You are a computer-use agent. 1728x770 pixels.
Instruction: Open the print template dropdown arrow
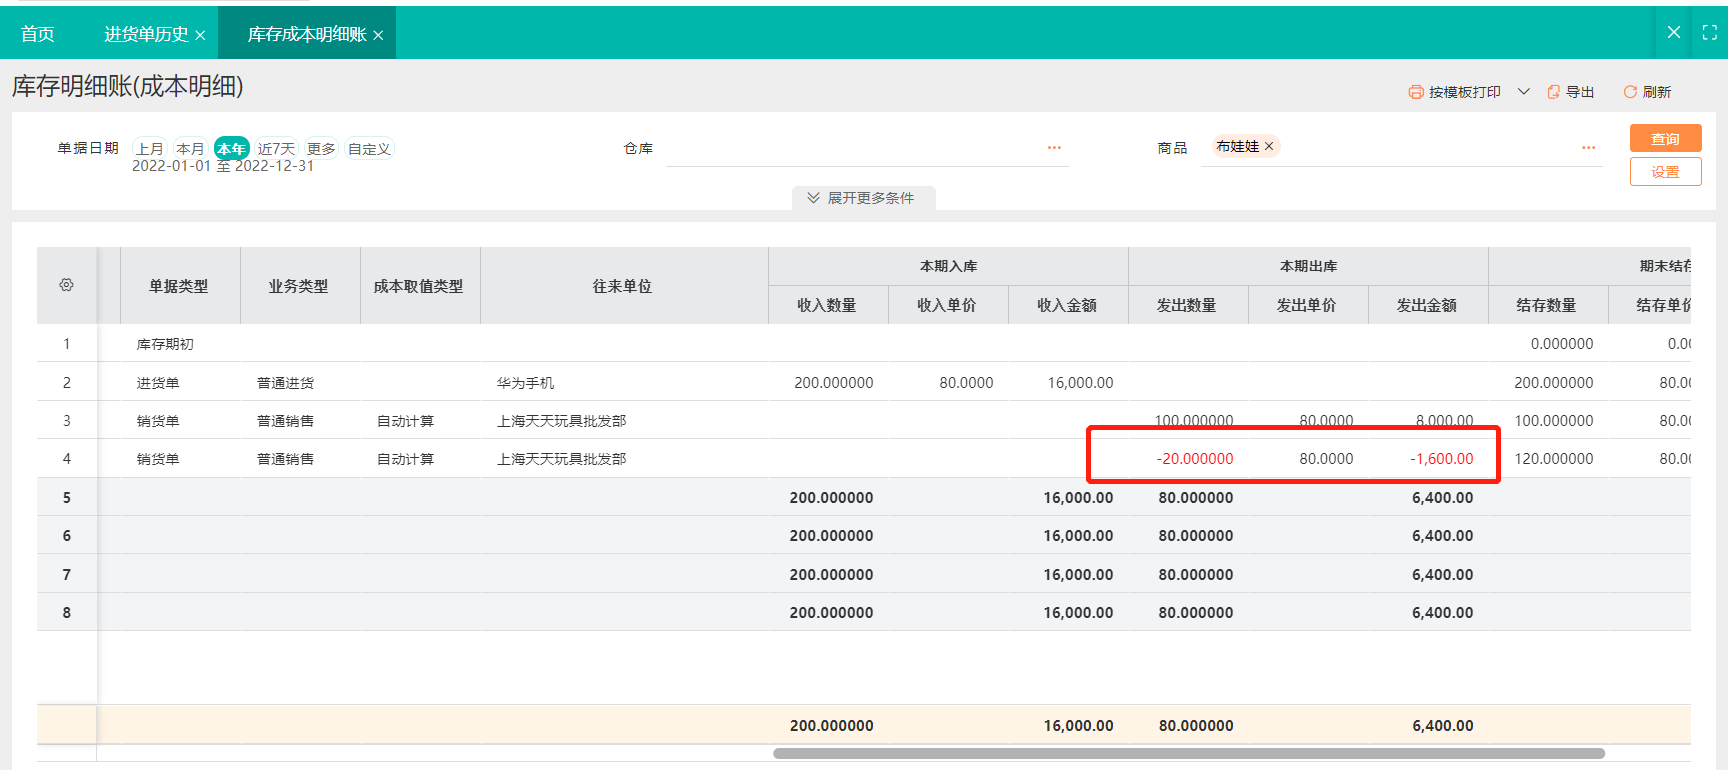[x=1524, y=92]
